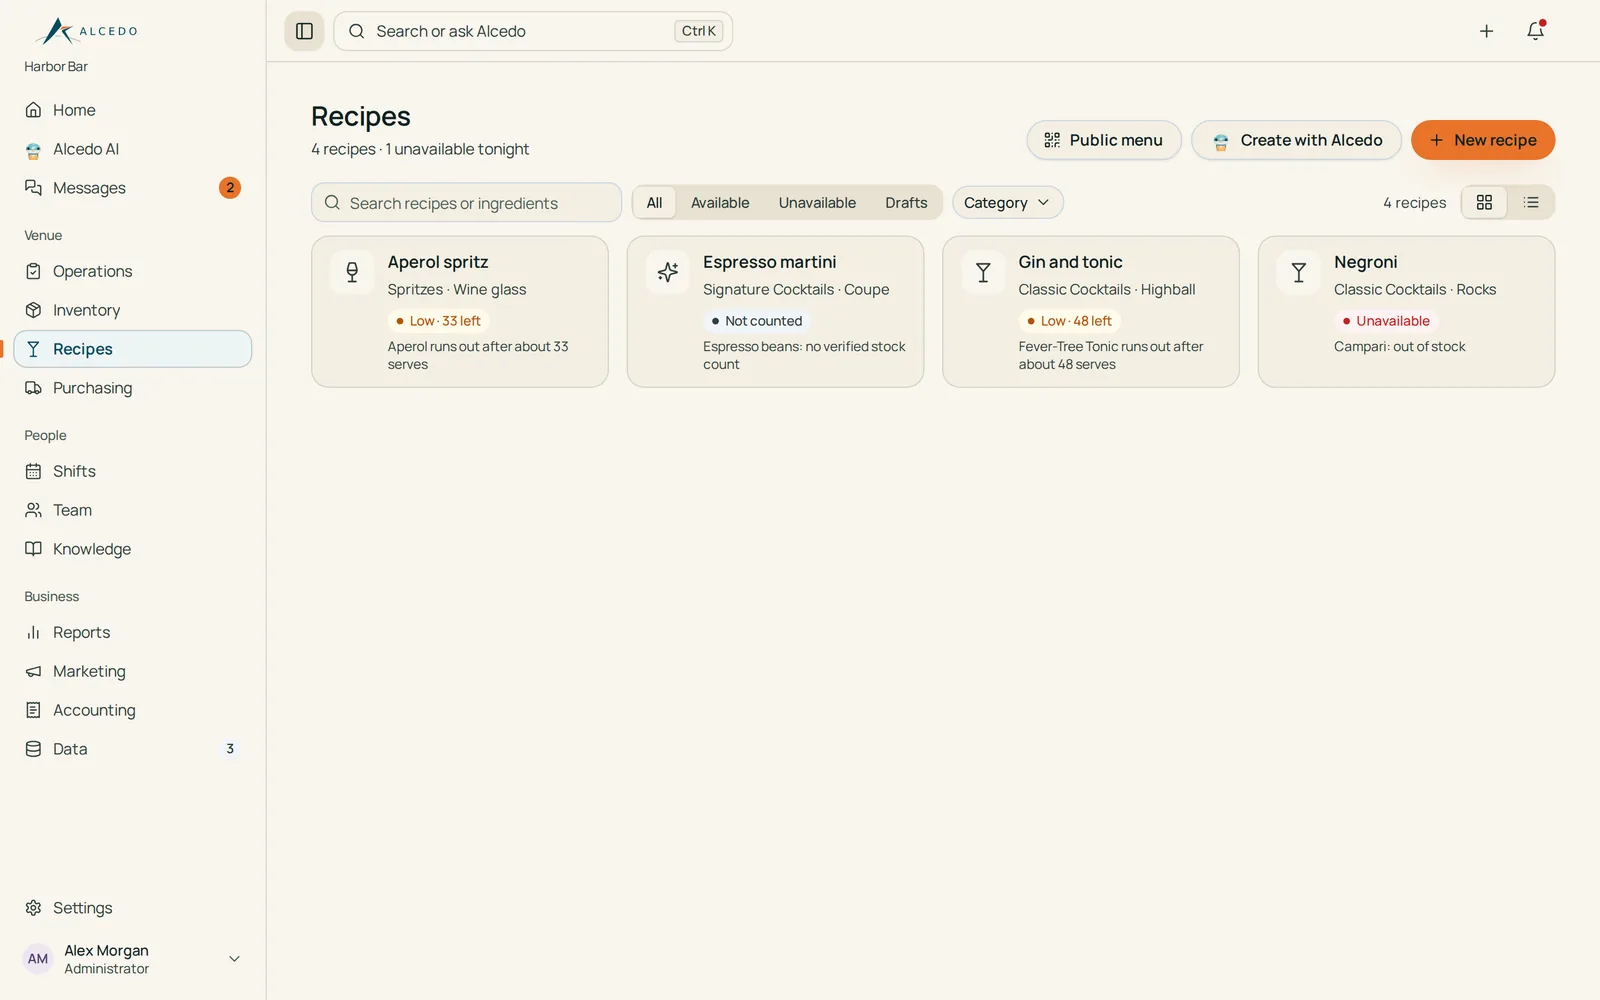1600x1000 pixels.
Task: Select the Available filter tab
Action: 720,202
